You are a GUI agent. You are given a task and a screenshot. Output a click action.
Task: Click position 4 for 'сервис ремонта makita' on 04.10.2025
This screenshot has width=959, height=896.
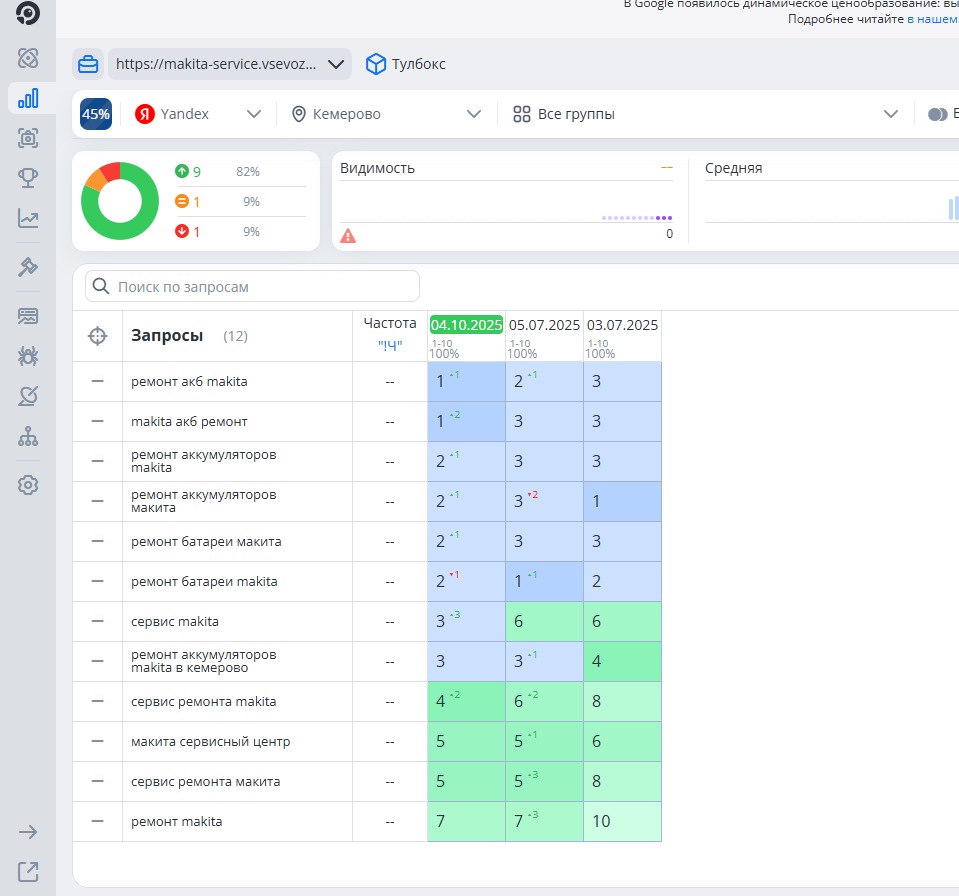pyautogui.click(x=466, y=702)
